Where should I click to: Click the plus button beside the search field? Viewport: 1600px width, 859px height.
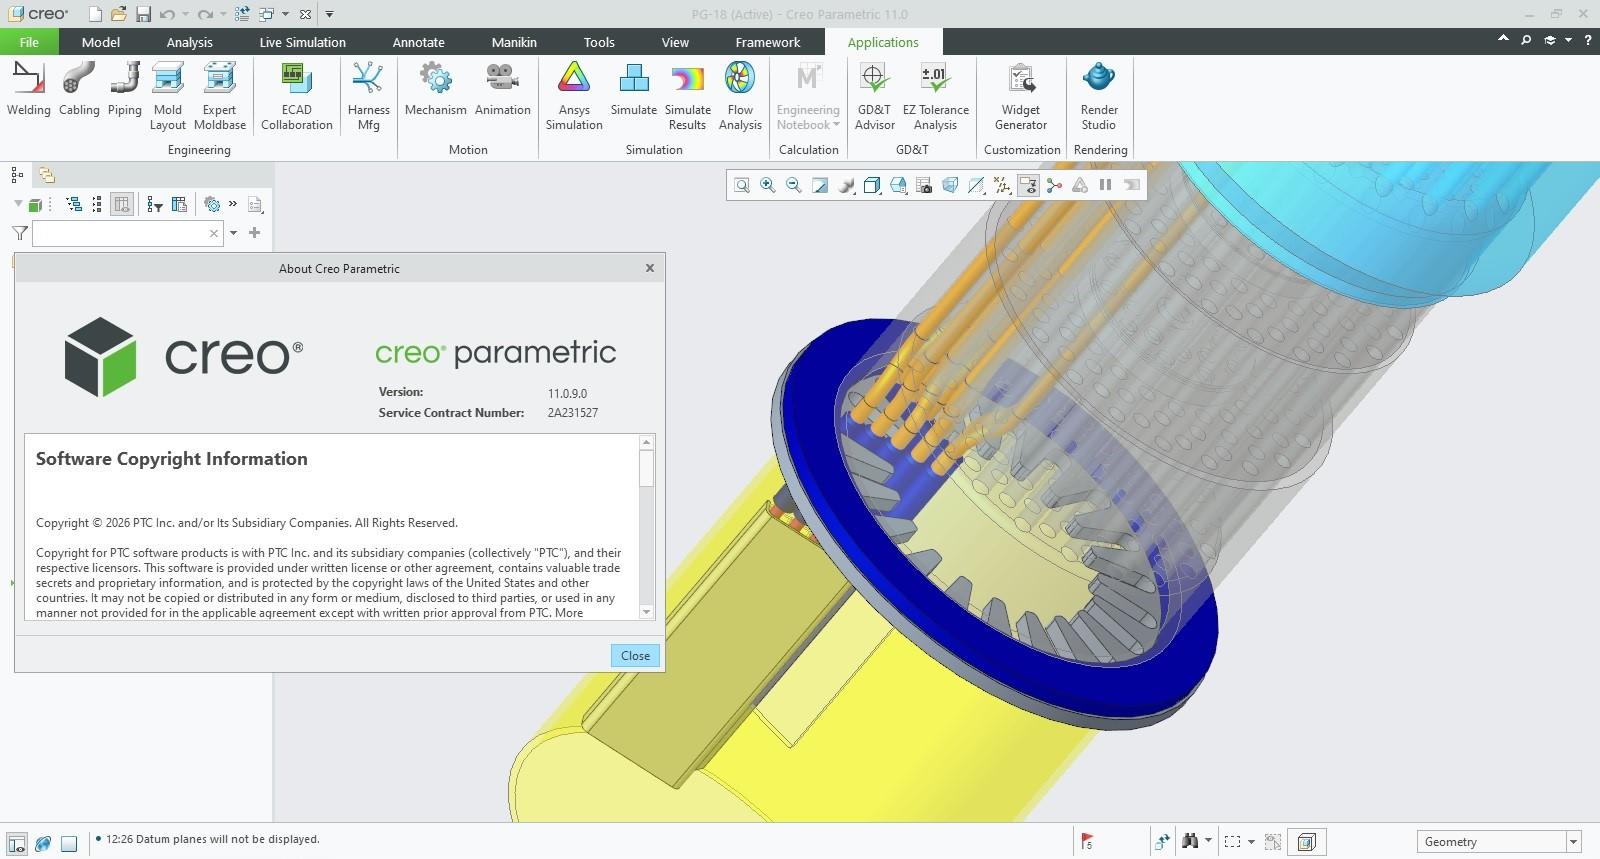click(x=255, y=233)
